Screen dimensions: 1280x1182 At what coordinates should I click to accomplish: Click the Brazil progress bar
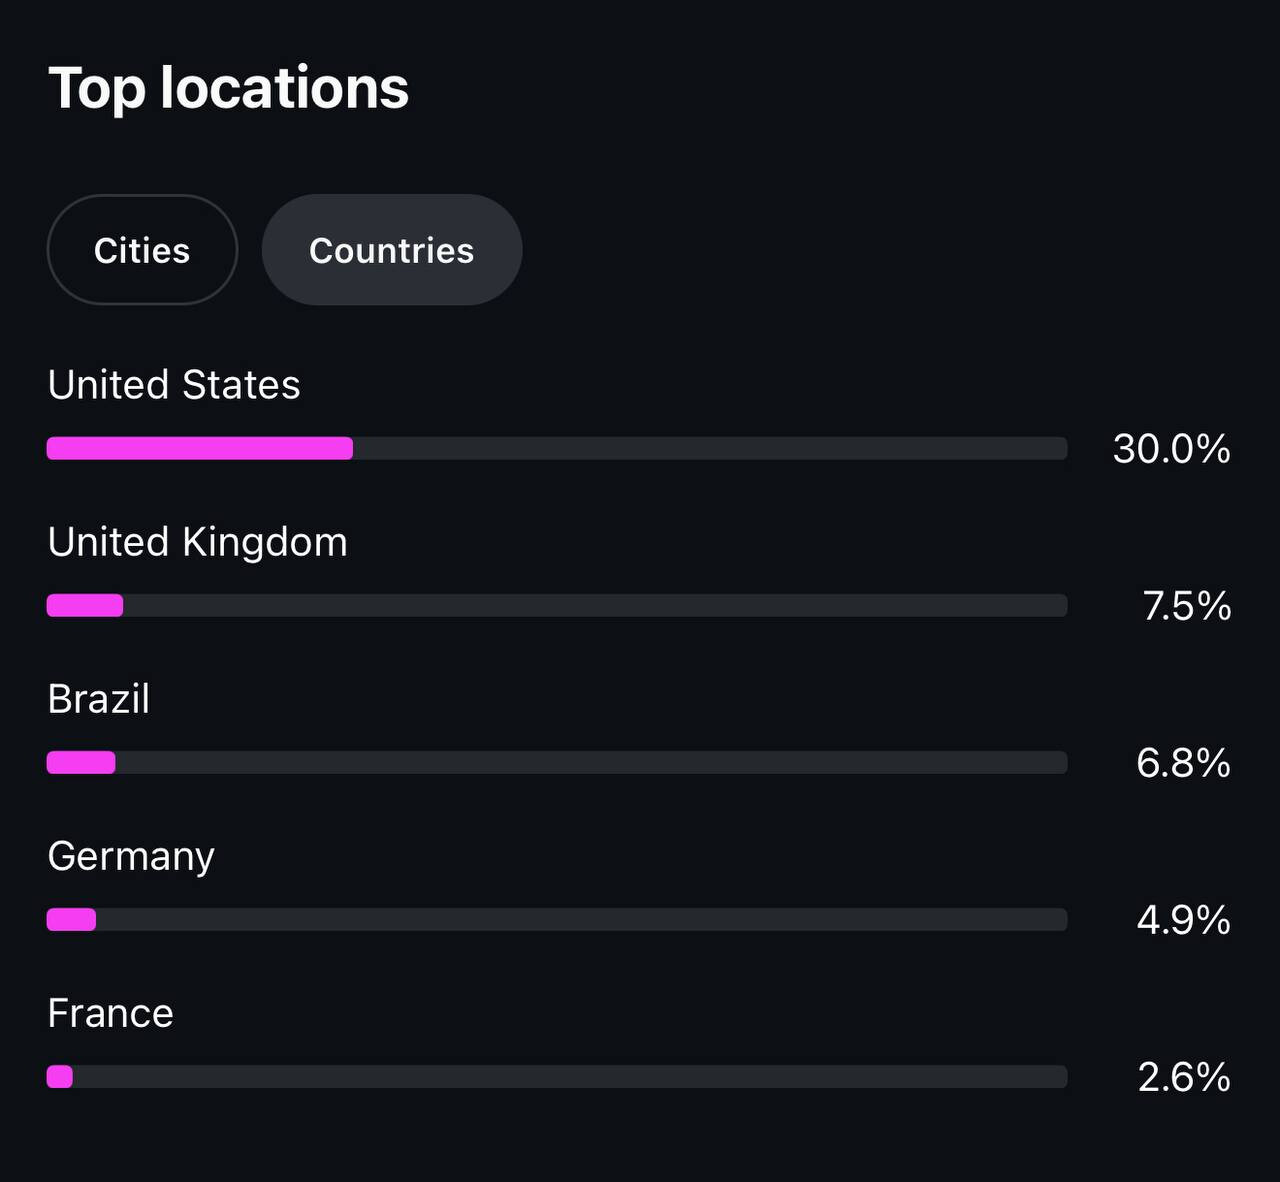click(557, 762)
